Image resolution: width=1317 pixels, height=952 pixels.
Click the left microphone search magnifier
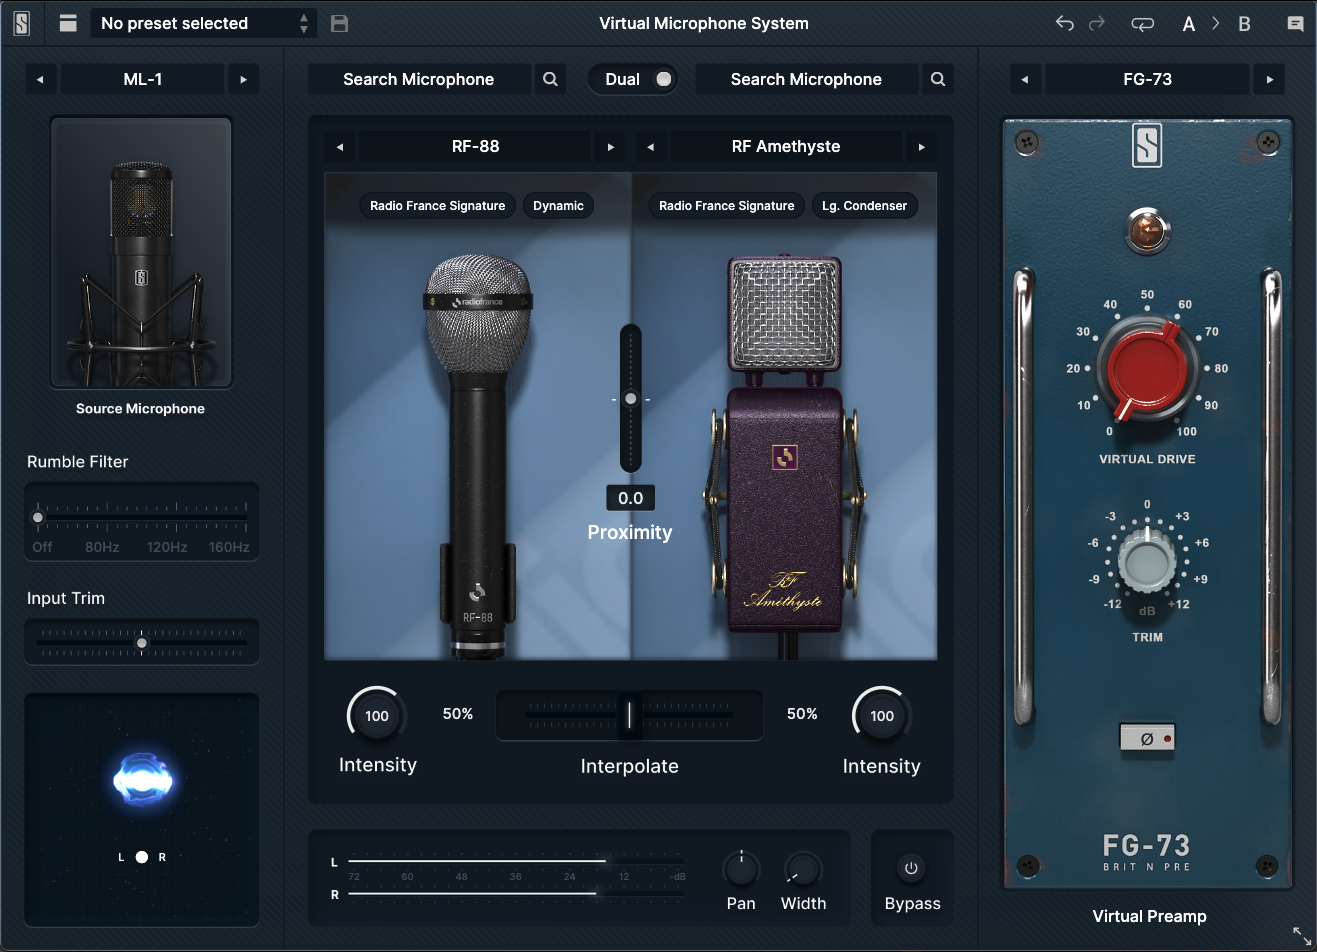click(550, 79)
